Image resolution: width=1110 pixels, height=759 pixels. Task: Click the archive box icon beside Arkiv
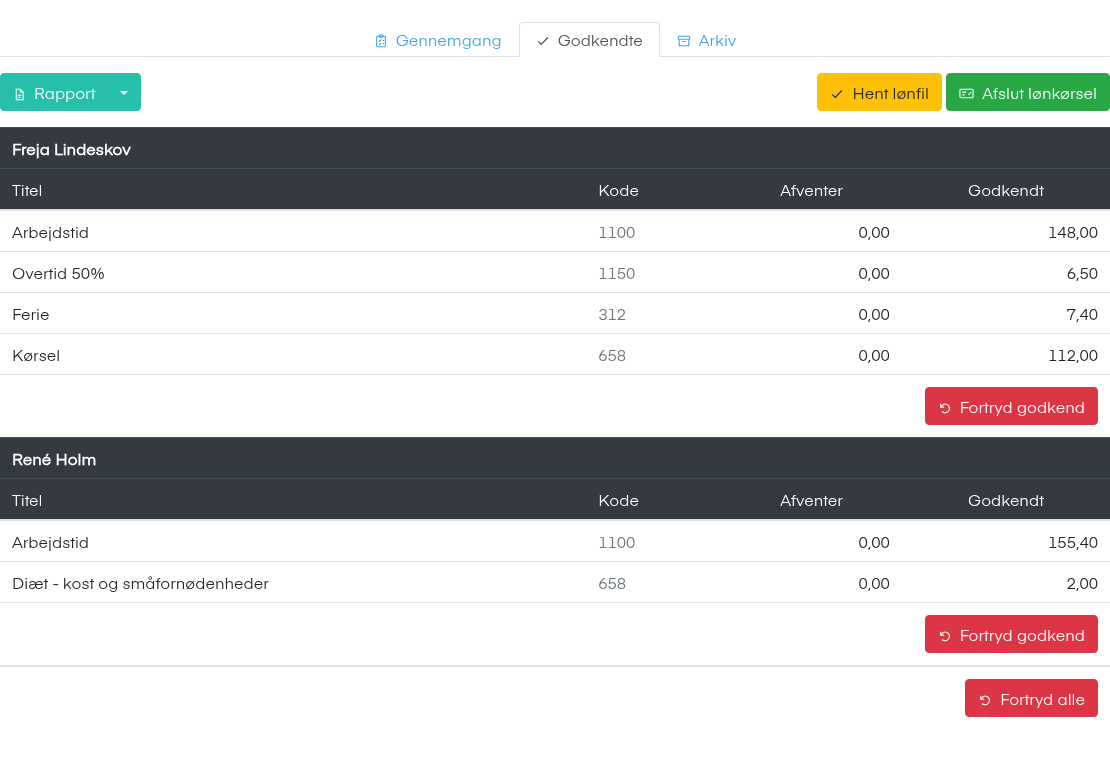click(x=684, y=41)
